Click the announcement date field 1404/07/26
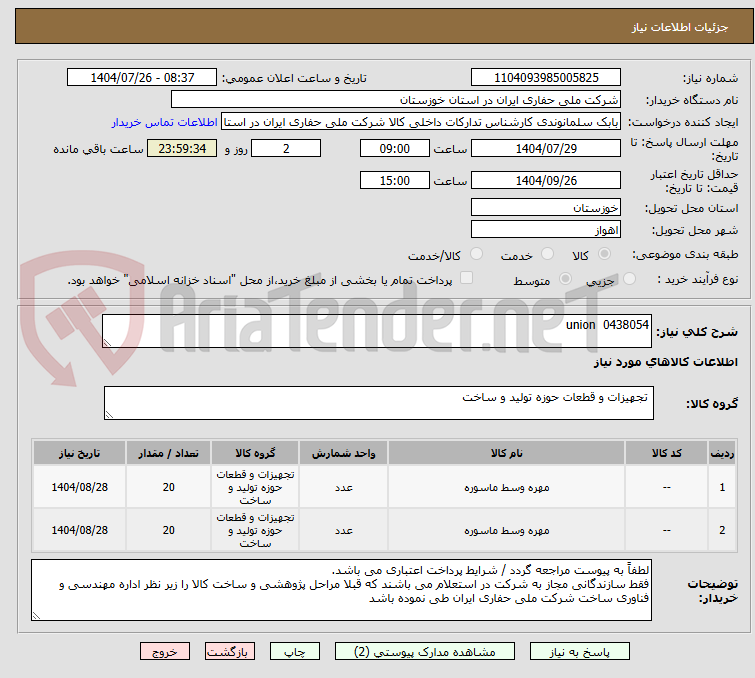Viewport: 755px width, 678px height. (142, 78)
